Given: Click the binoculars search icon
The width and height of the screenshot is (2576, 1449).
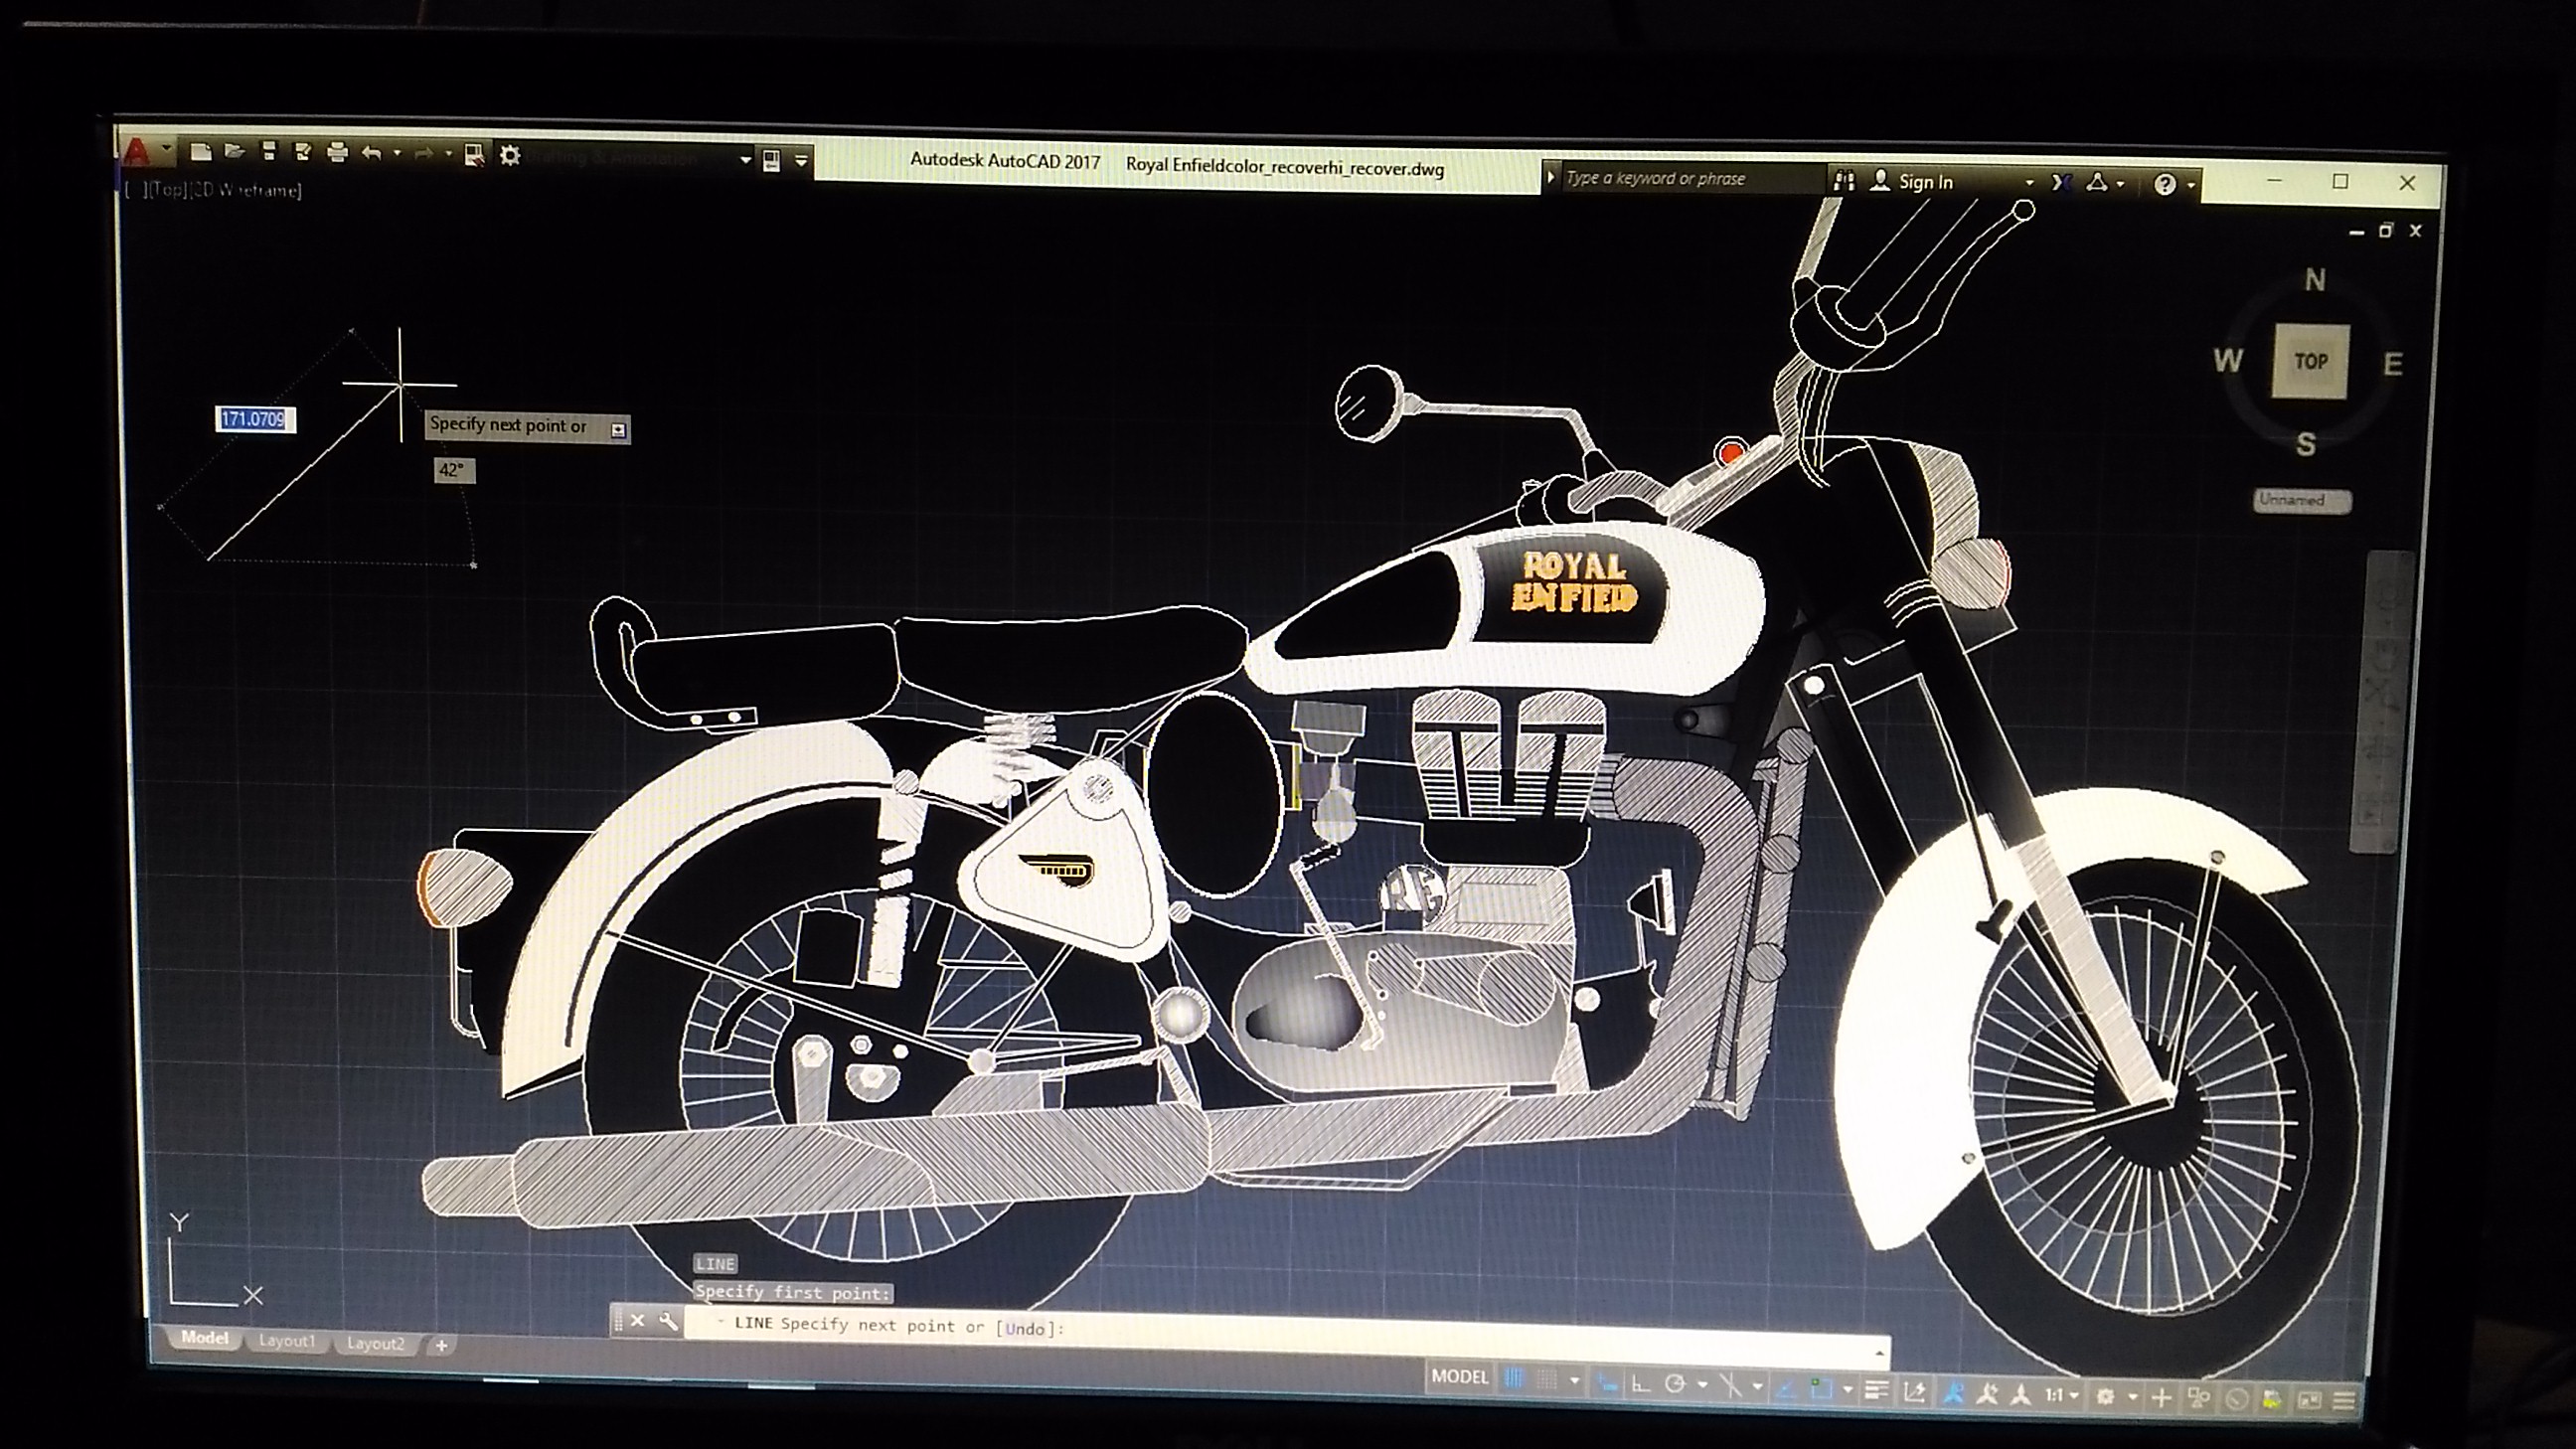Looking at the screenshot, I should pyautogui.click(x=1845, y=183).
